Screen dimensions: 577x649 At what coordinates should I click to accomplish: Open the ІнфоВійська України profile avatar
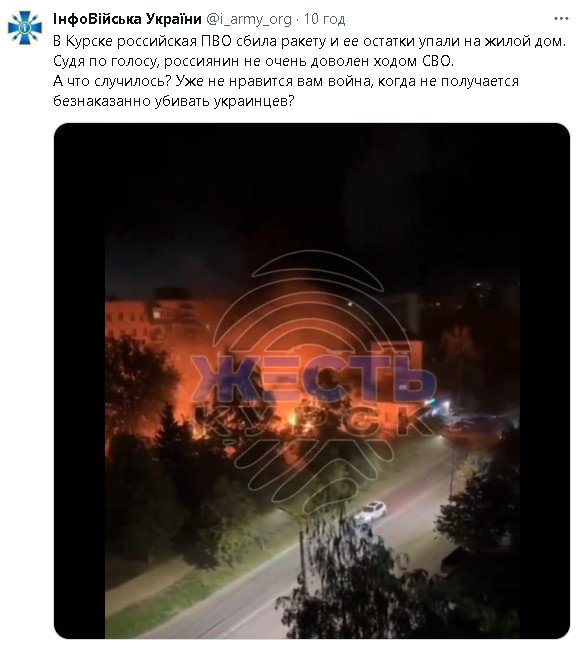(x=24, y=28)
